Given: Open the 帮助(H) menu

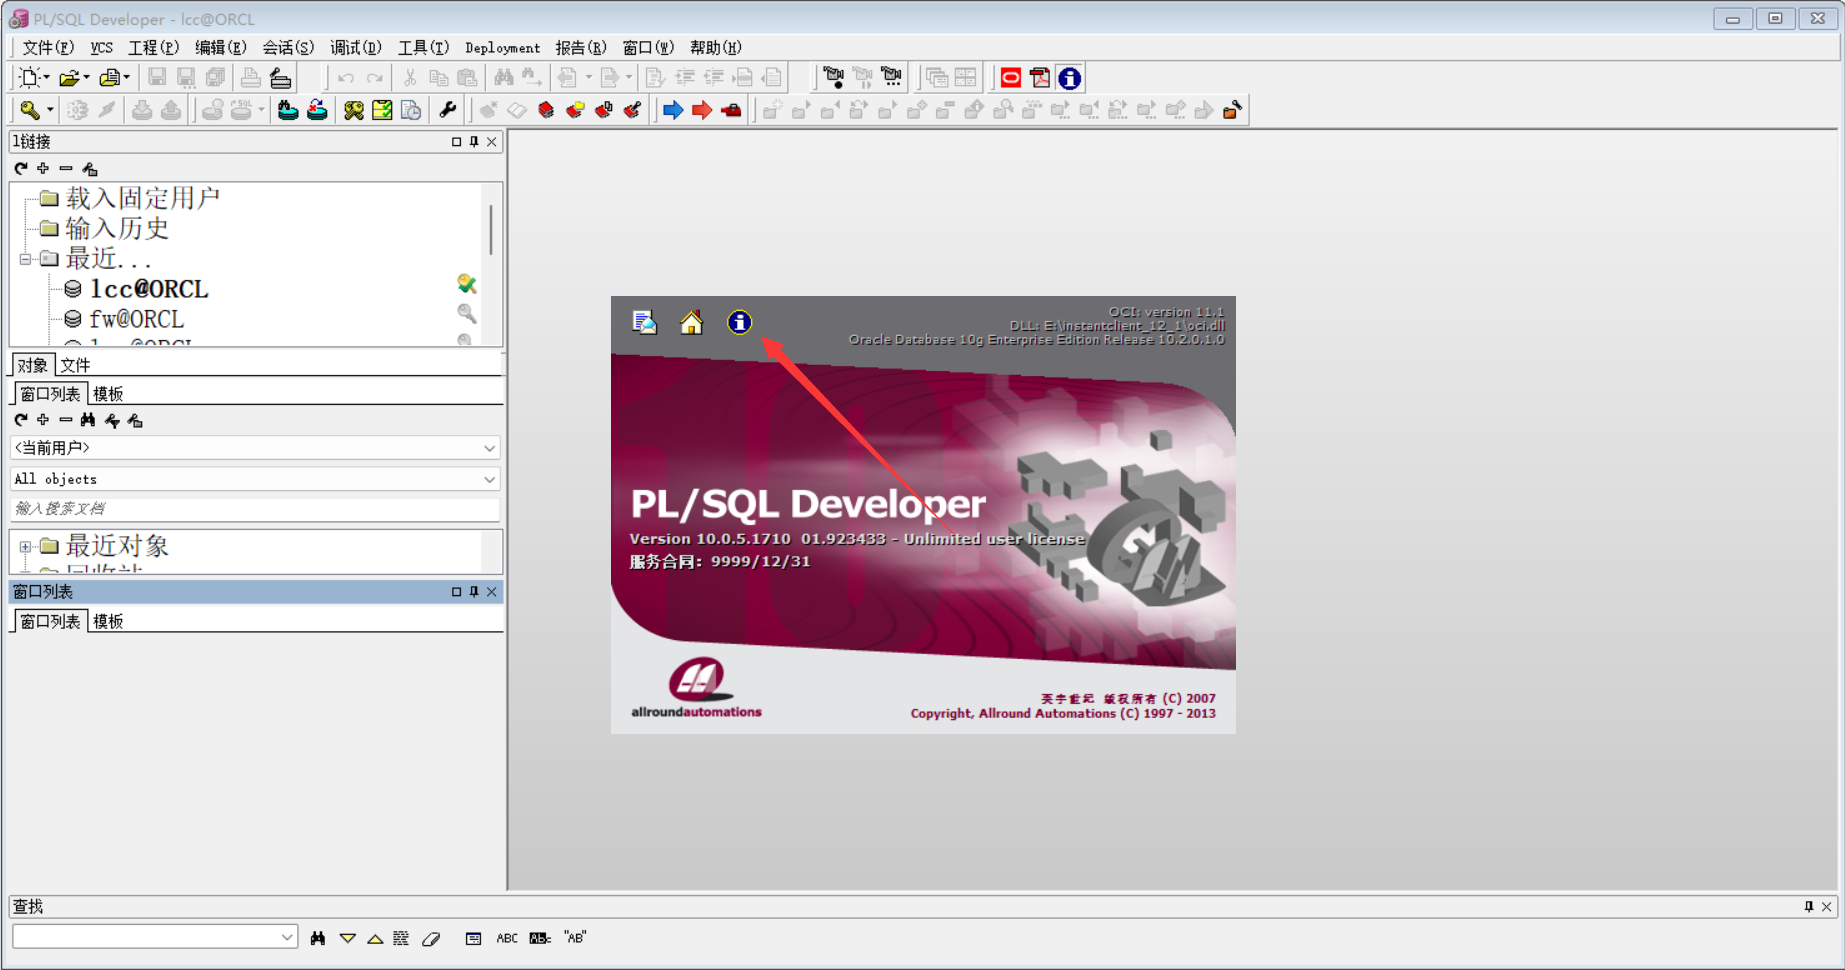Looking at the screenshot, I should (x=716, y=48).
